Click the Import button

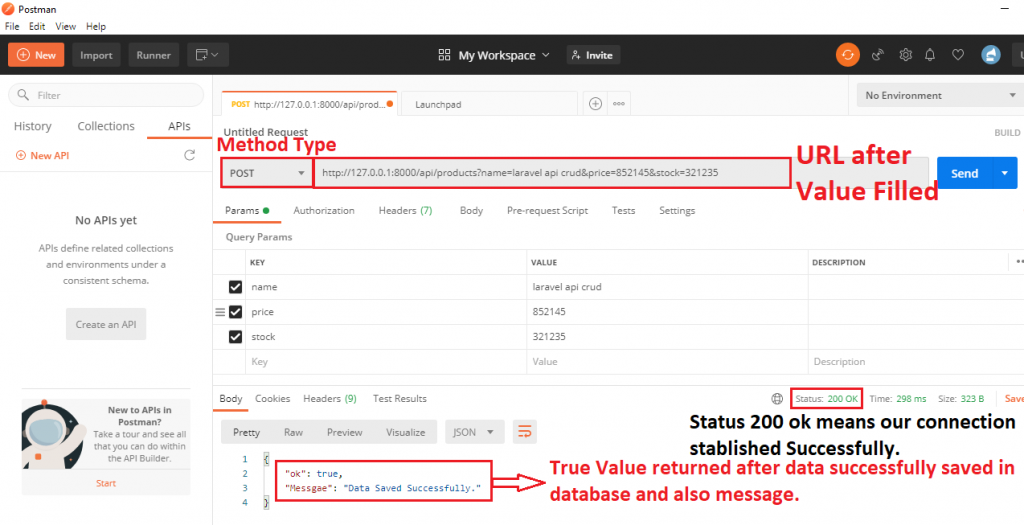96,55
